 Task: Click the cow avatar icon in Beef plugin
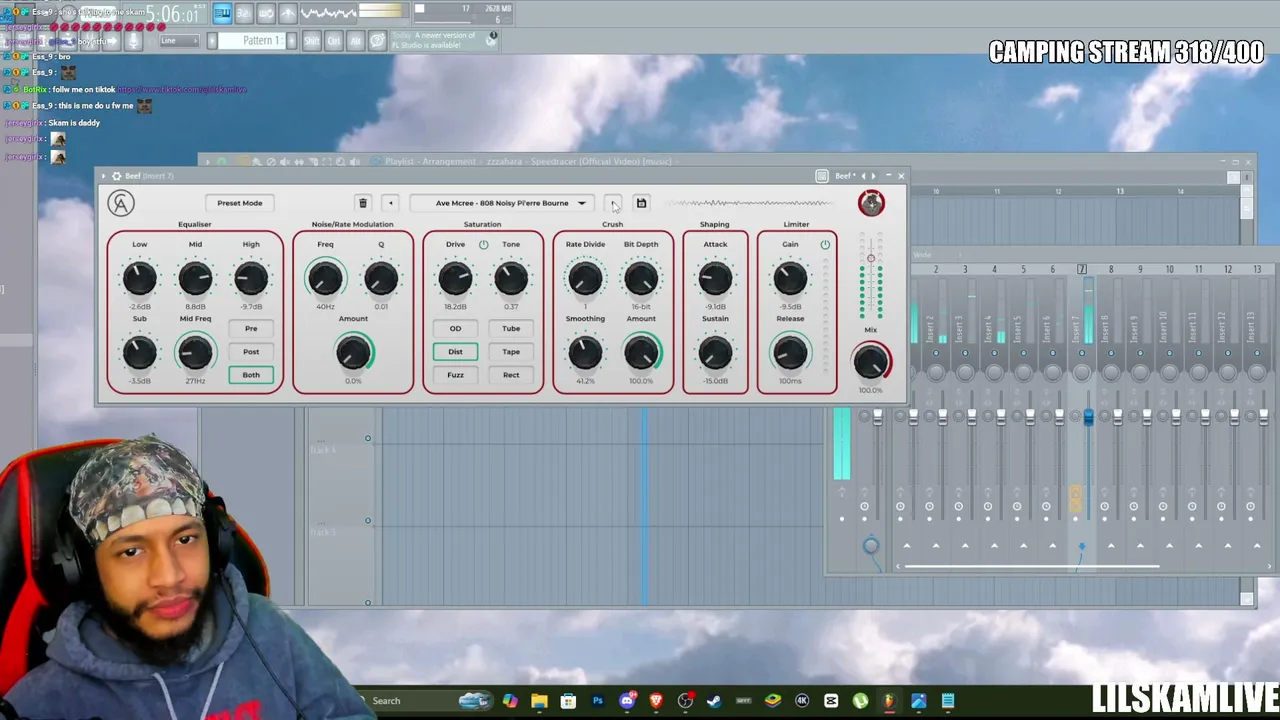click(x=871, y=203)
